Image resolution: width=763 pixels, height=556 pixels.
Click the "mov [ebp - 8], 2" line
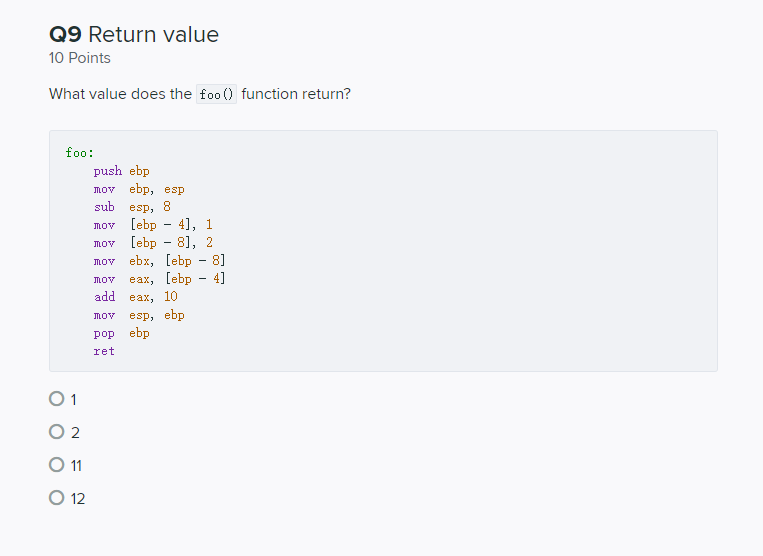tap(153, 243)
